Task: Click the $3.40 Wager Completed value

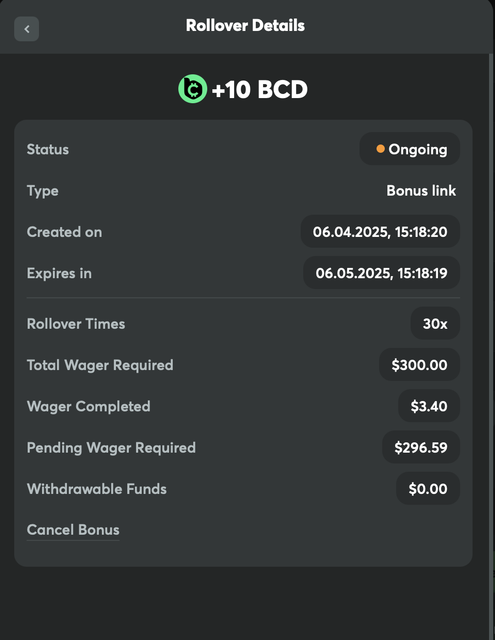Action: coord(429,406)
